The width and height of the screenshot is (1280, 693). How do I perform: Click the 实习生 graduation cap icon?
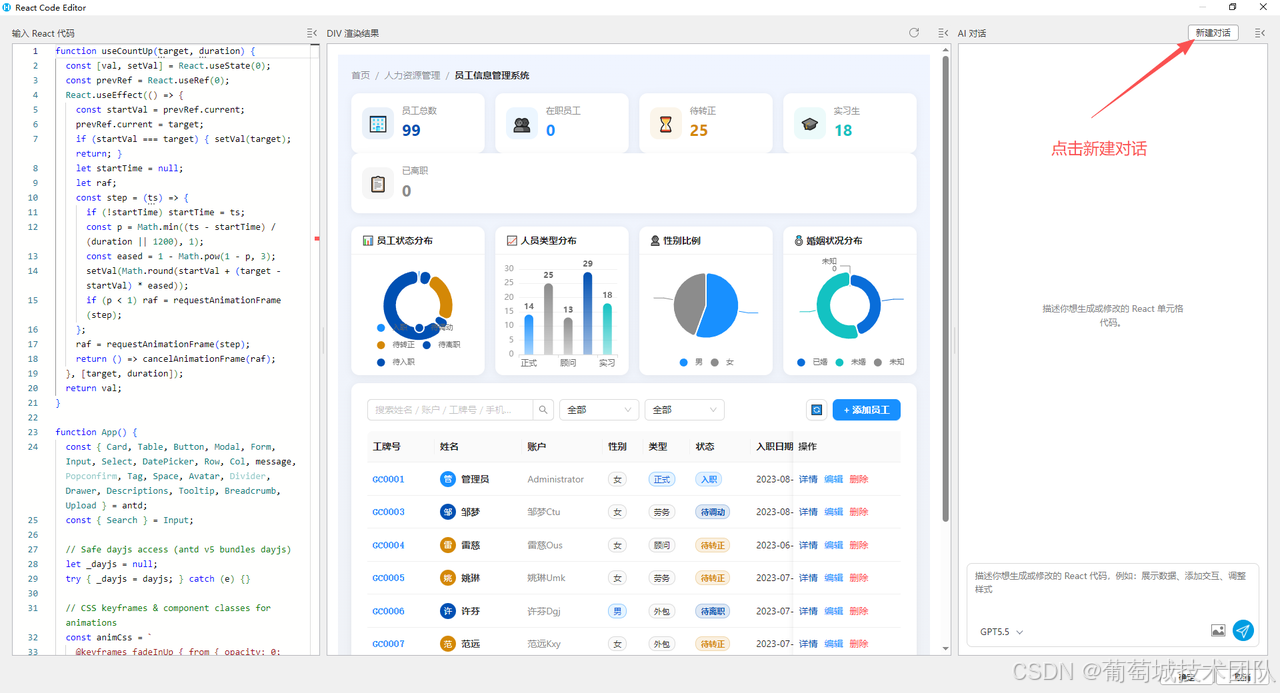click(809, 124)
